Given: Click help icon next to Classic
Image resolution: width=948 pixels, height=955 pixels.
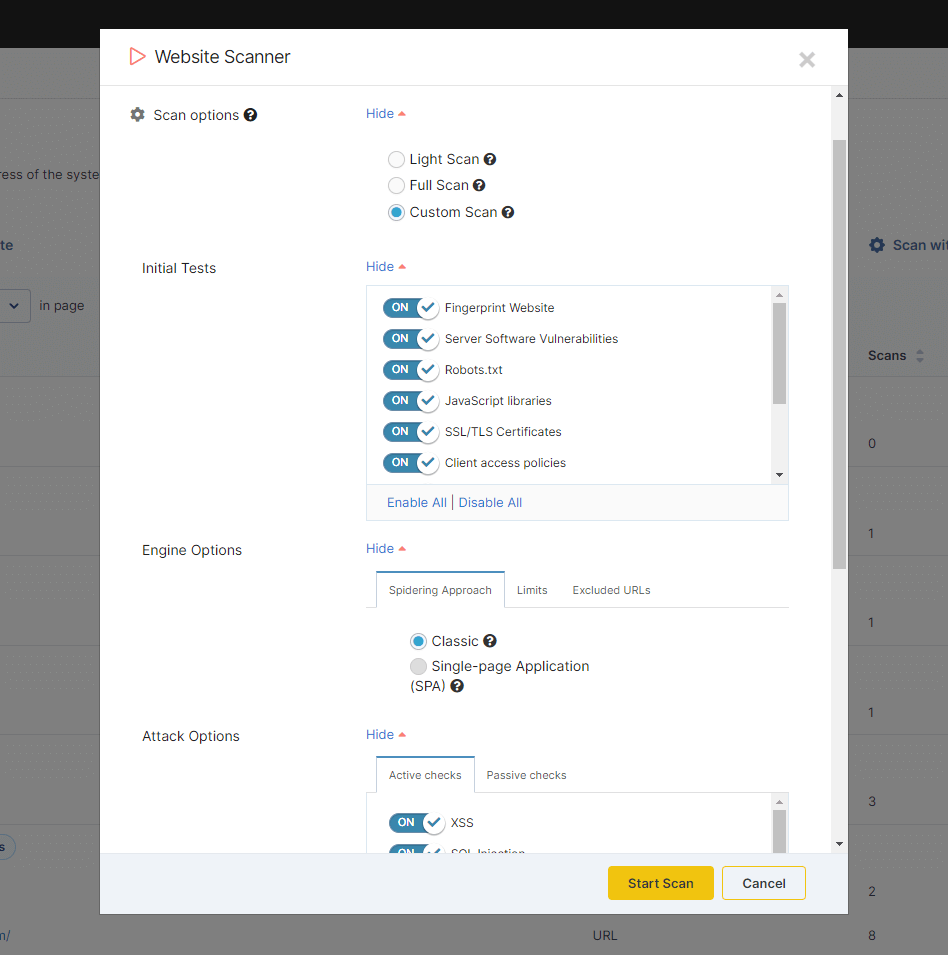Looking at the screenshot, I should (490, 641).
